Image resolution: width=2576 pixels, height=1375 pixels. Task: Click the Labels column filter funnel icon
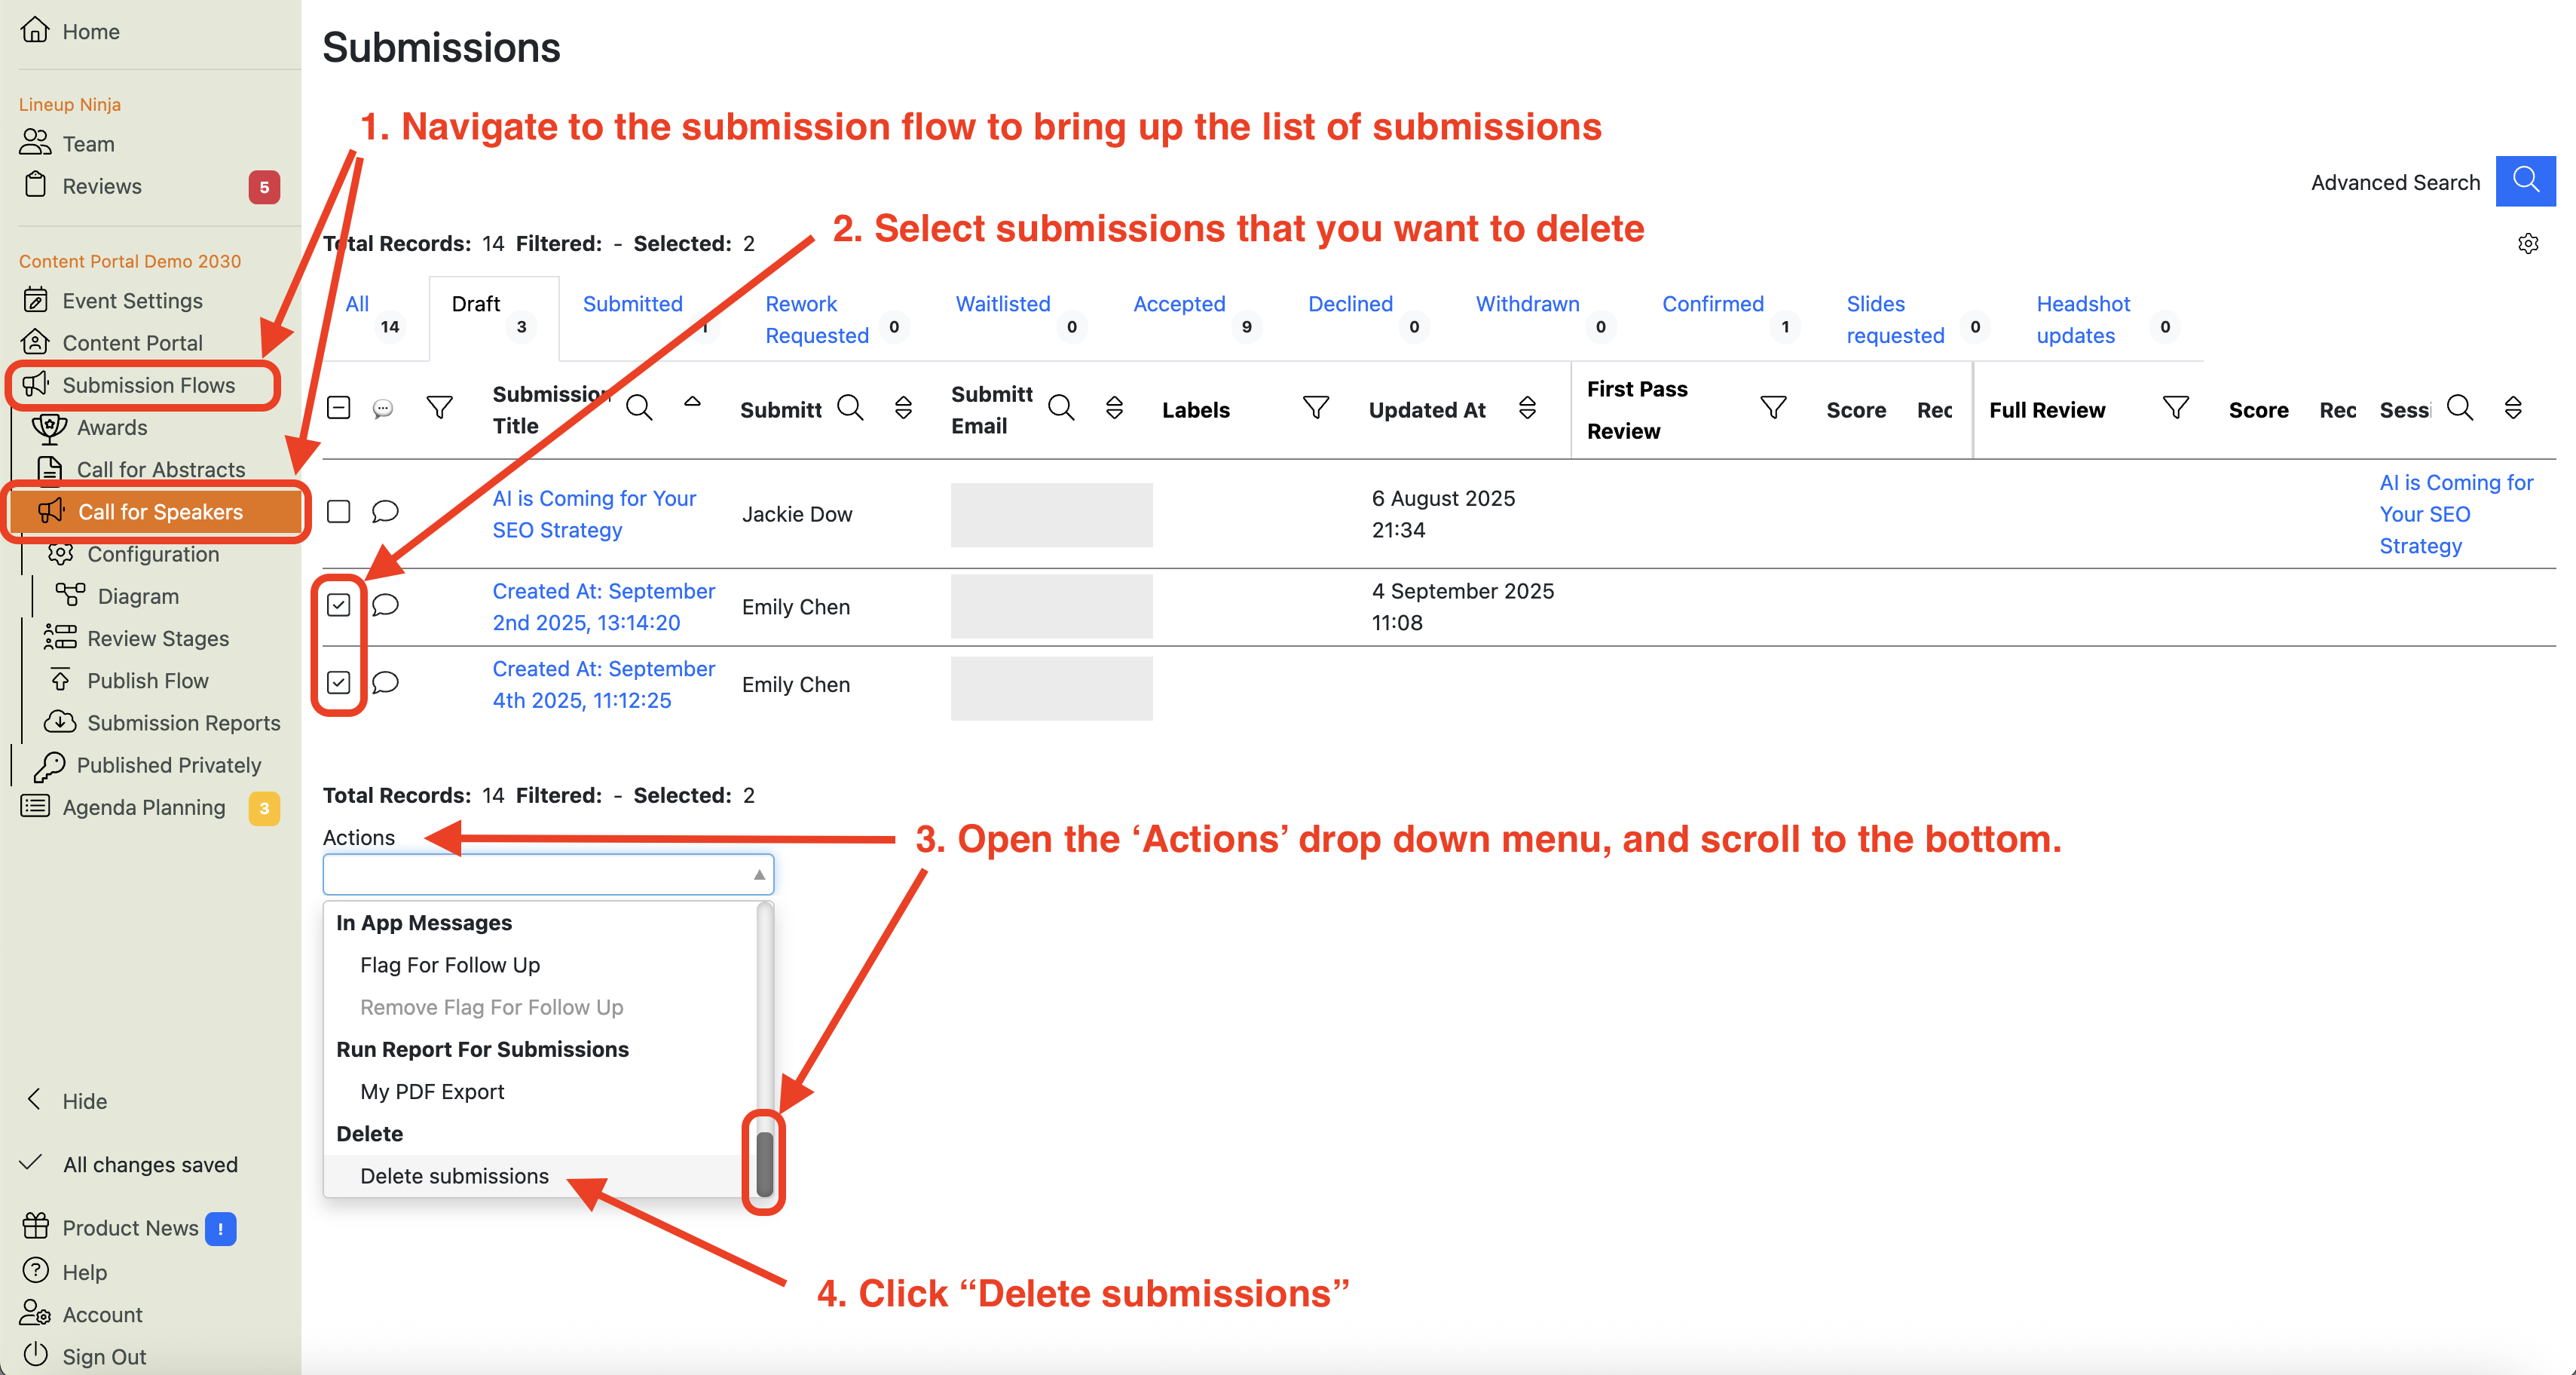click(1315, 408)
